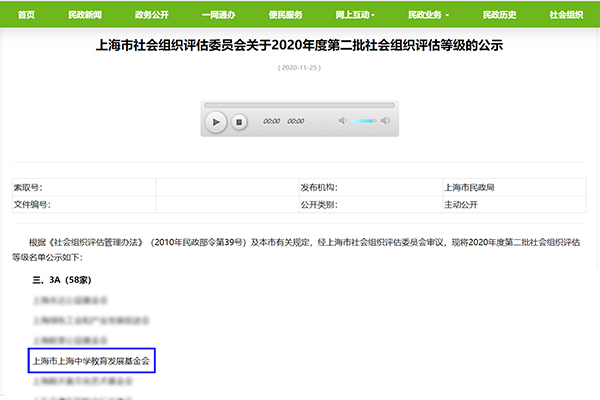Viewport: 600px width, 400px height.
Task: Click the publish date 2020-11-25
Action: (x=299, y=68)
